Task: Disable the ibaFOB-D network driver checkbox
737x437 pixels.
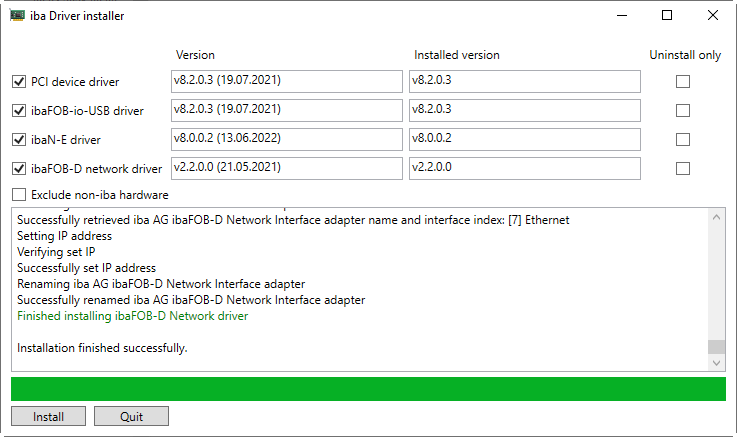Action: point(19,169)
